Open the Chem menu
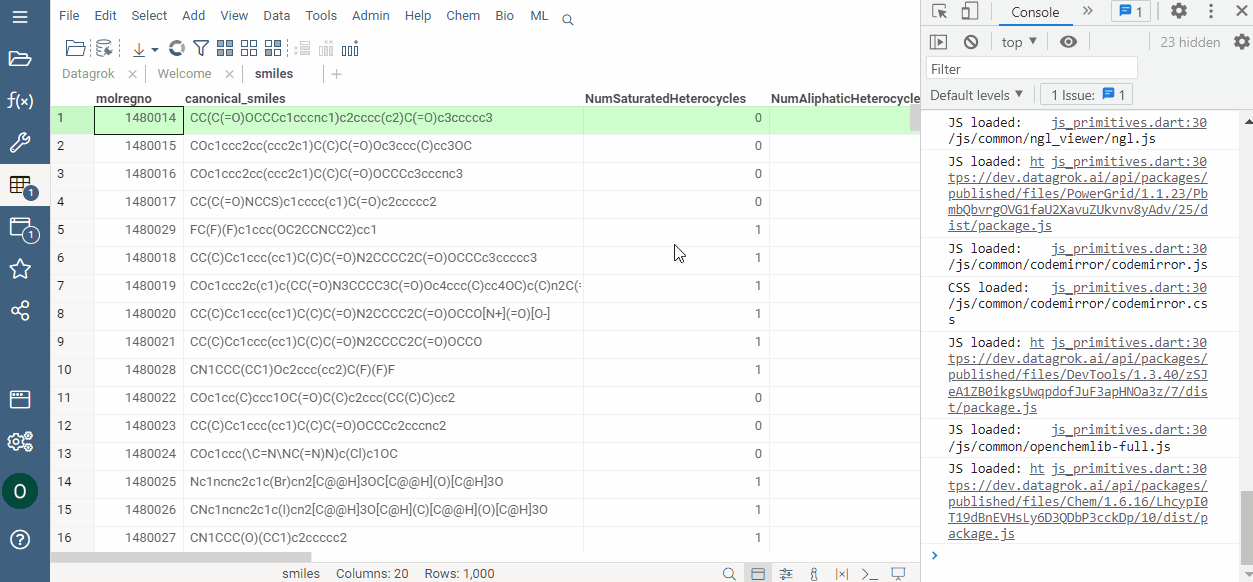This screenshot has height=582, width=1253. point(463,15)
